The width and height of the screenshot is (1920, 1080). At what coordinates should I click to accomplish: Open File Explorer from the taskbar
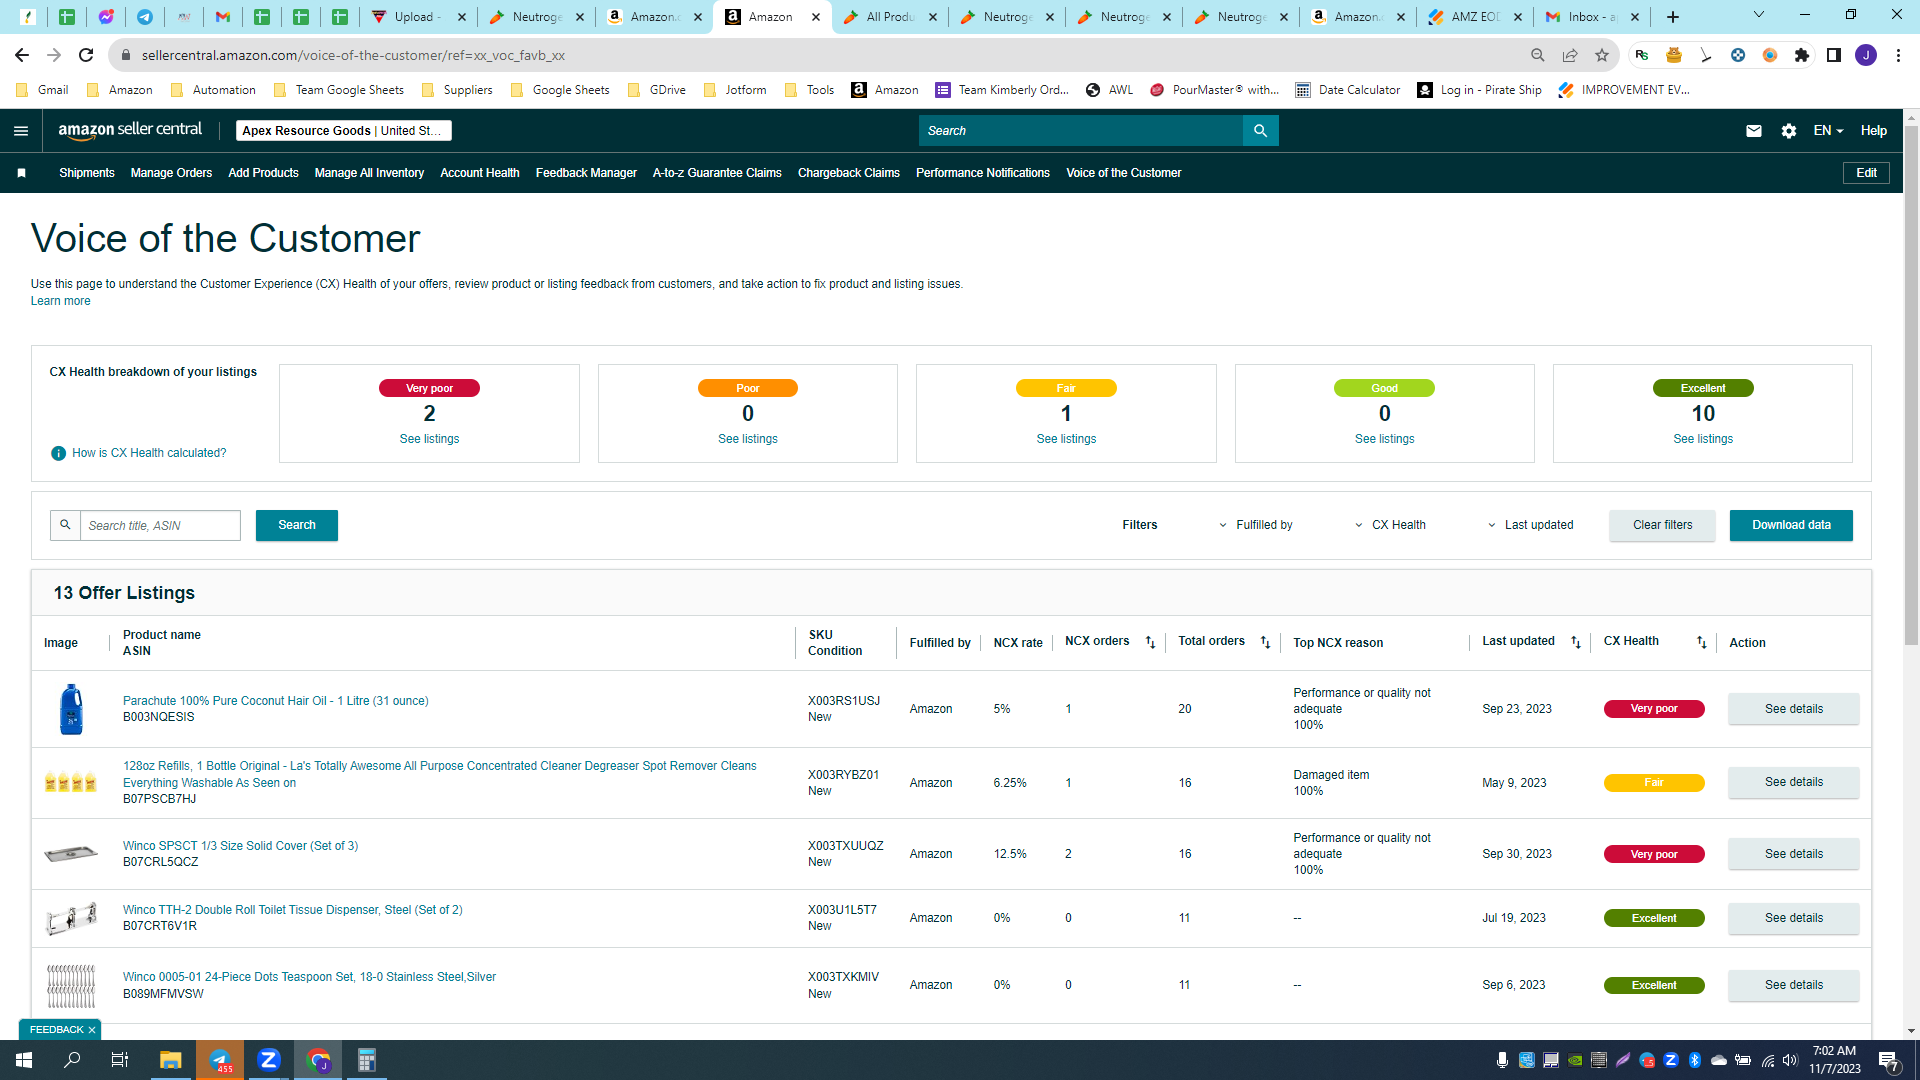[171, 1060]
